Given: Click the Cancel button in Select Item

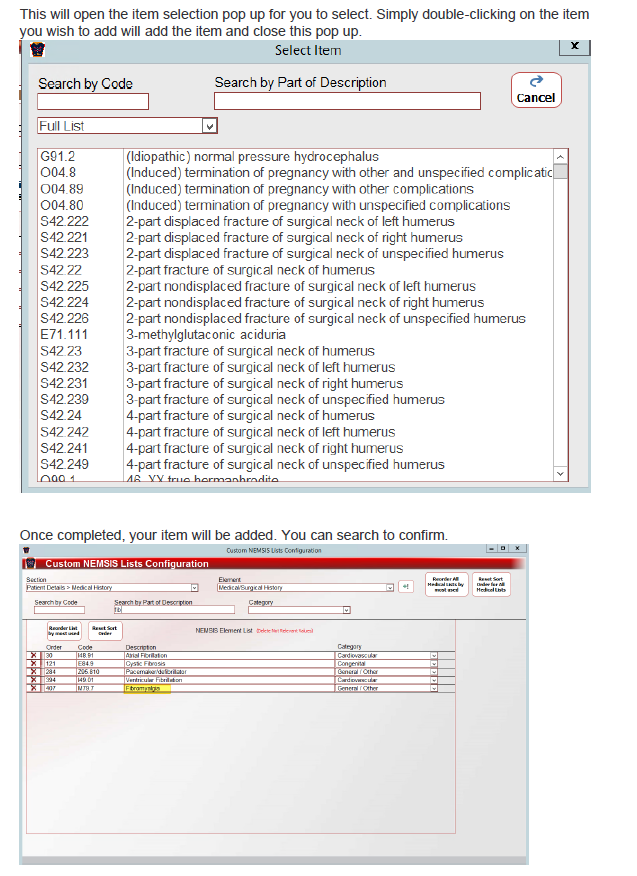Looking at the screenshot, I should click(x=536, y=90).
